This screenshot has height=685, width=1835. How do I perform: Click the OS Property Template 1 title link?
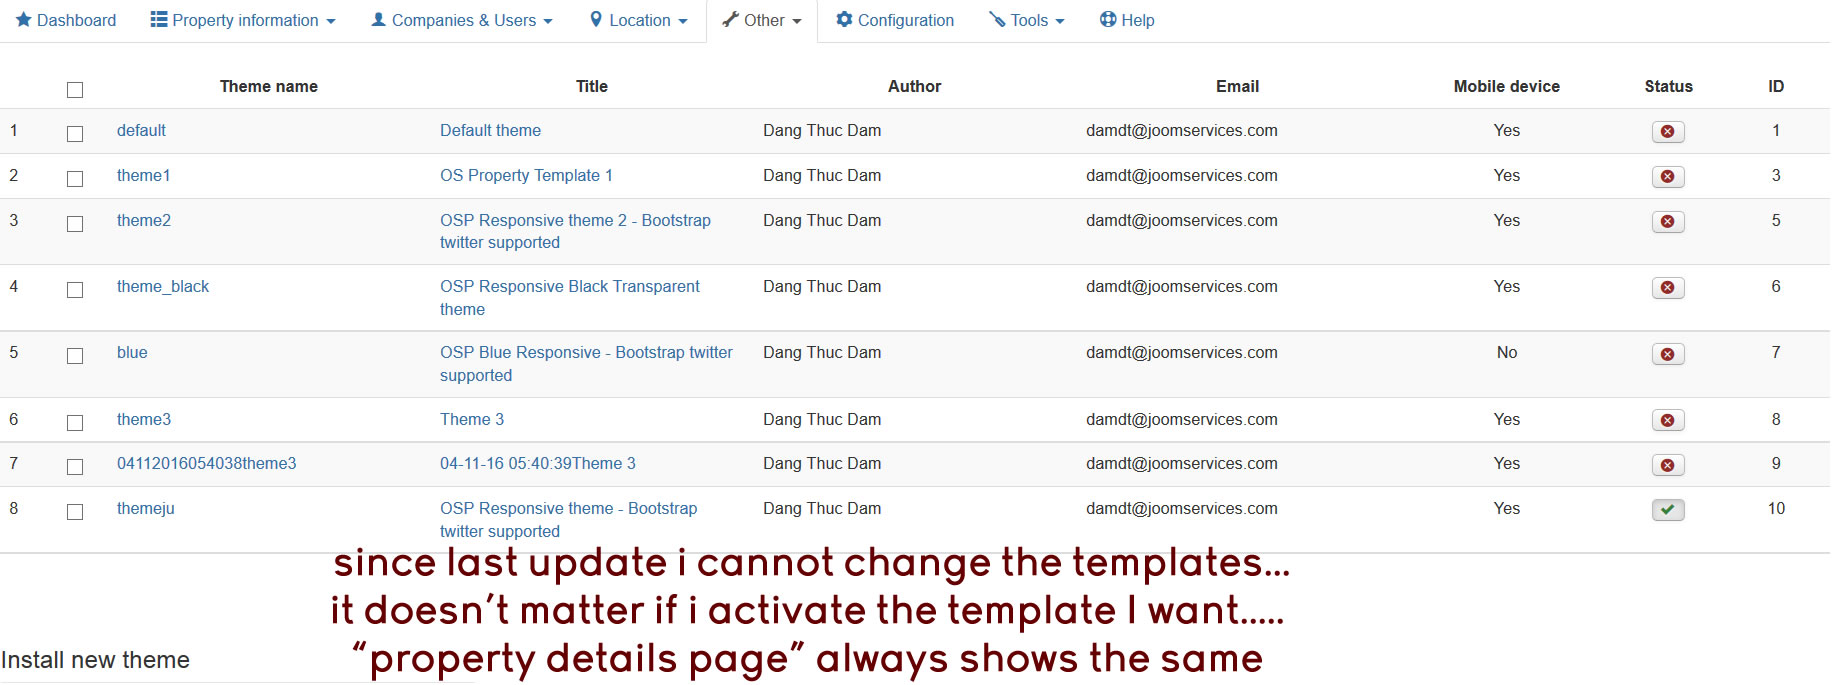pyautogui.click(x=526, y=176)
